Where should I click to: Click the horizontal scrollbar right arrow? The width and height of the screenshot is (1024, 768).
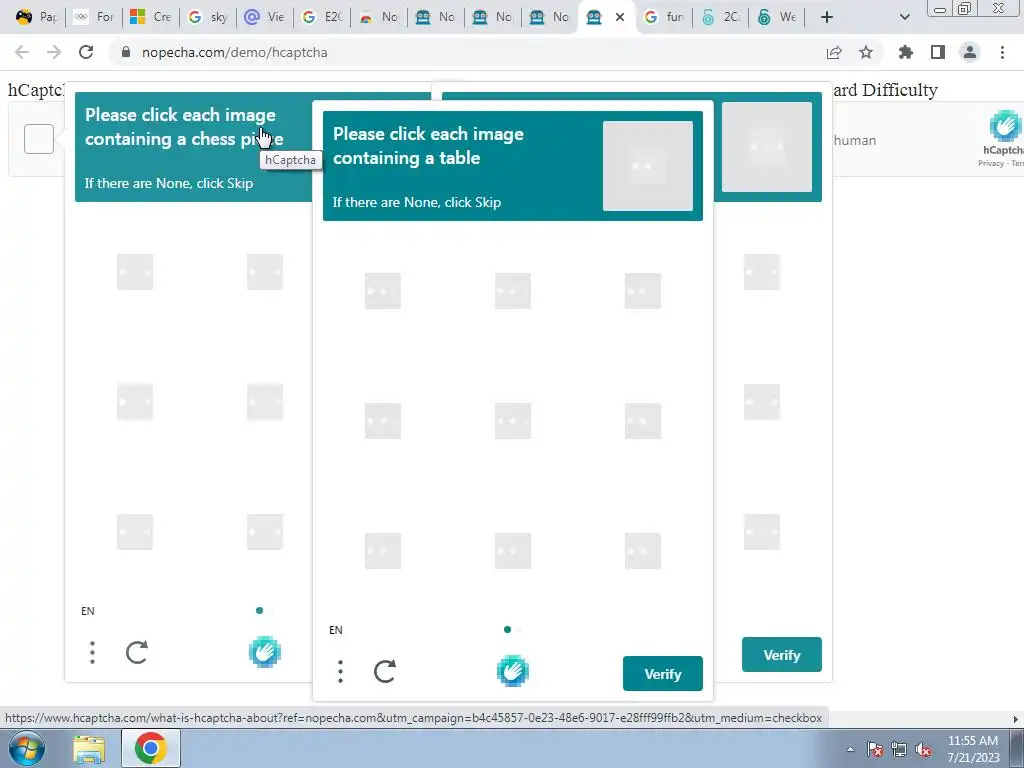click(x=1016, y=718)
